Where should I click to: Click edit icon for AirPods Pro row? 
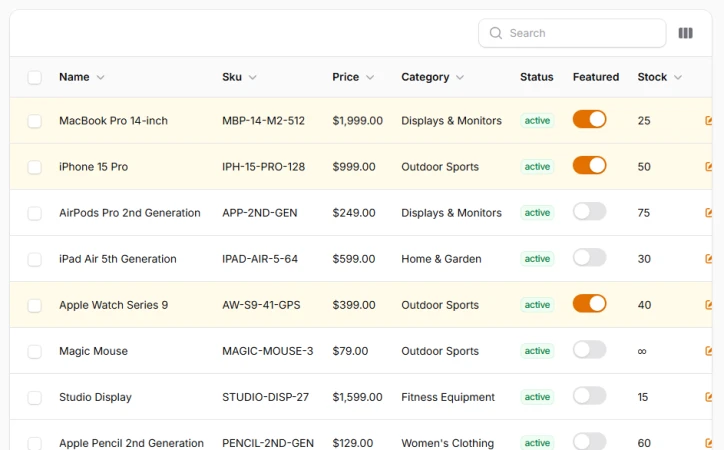tap(708, 213)
